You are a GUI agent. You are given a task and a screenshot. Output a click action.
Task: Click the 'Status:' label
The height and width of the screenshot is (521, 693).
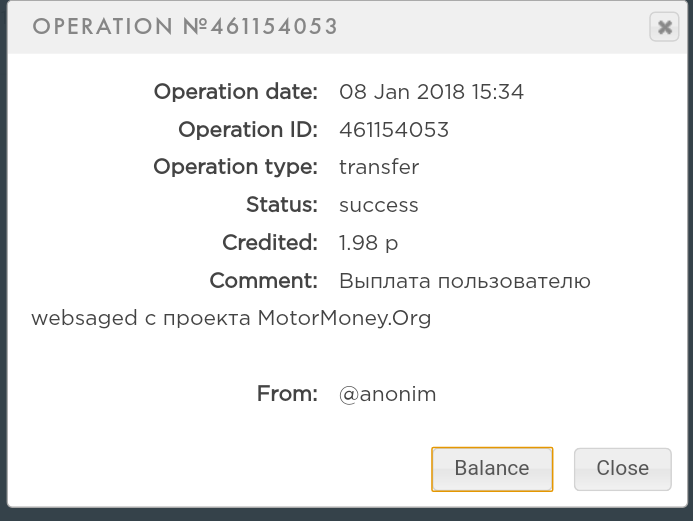click(281, 205)
